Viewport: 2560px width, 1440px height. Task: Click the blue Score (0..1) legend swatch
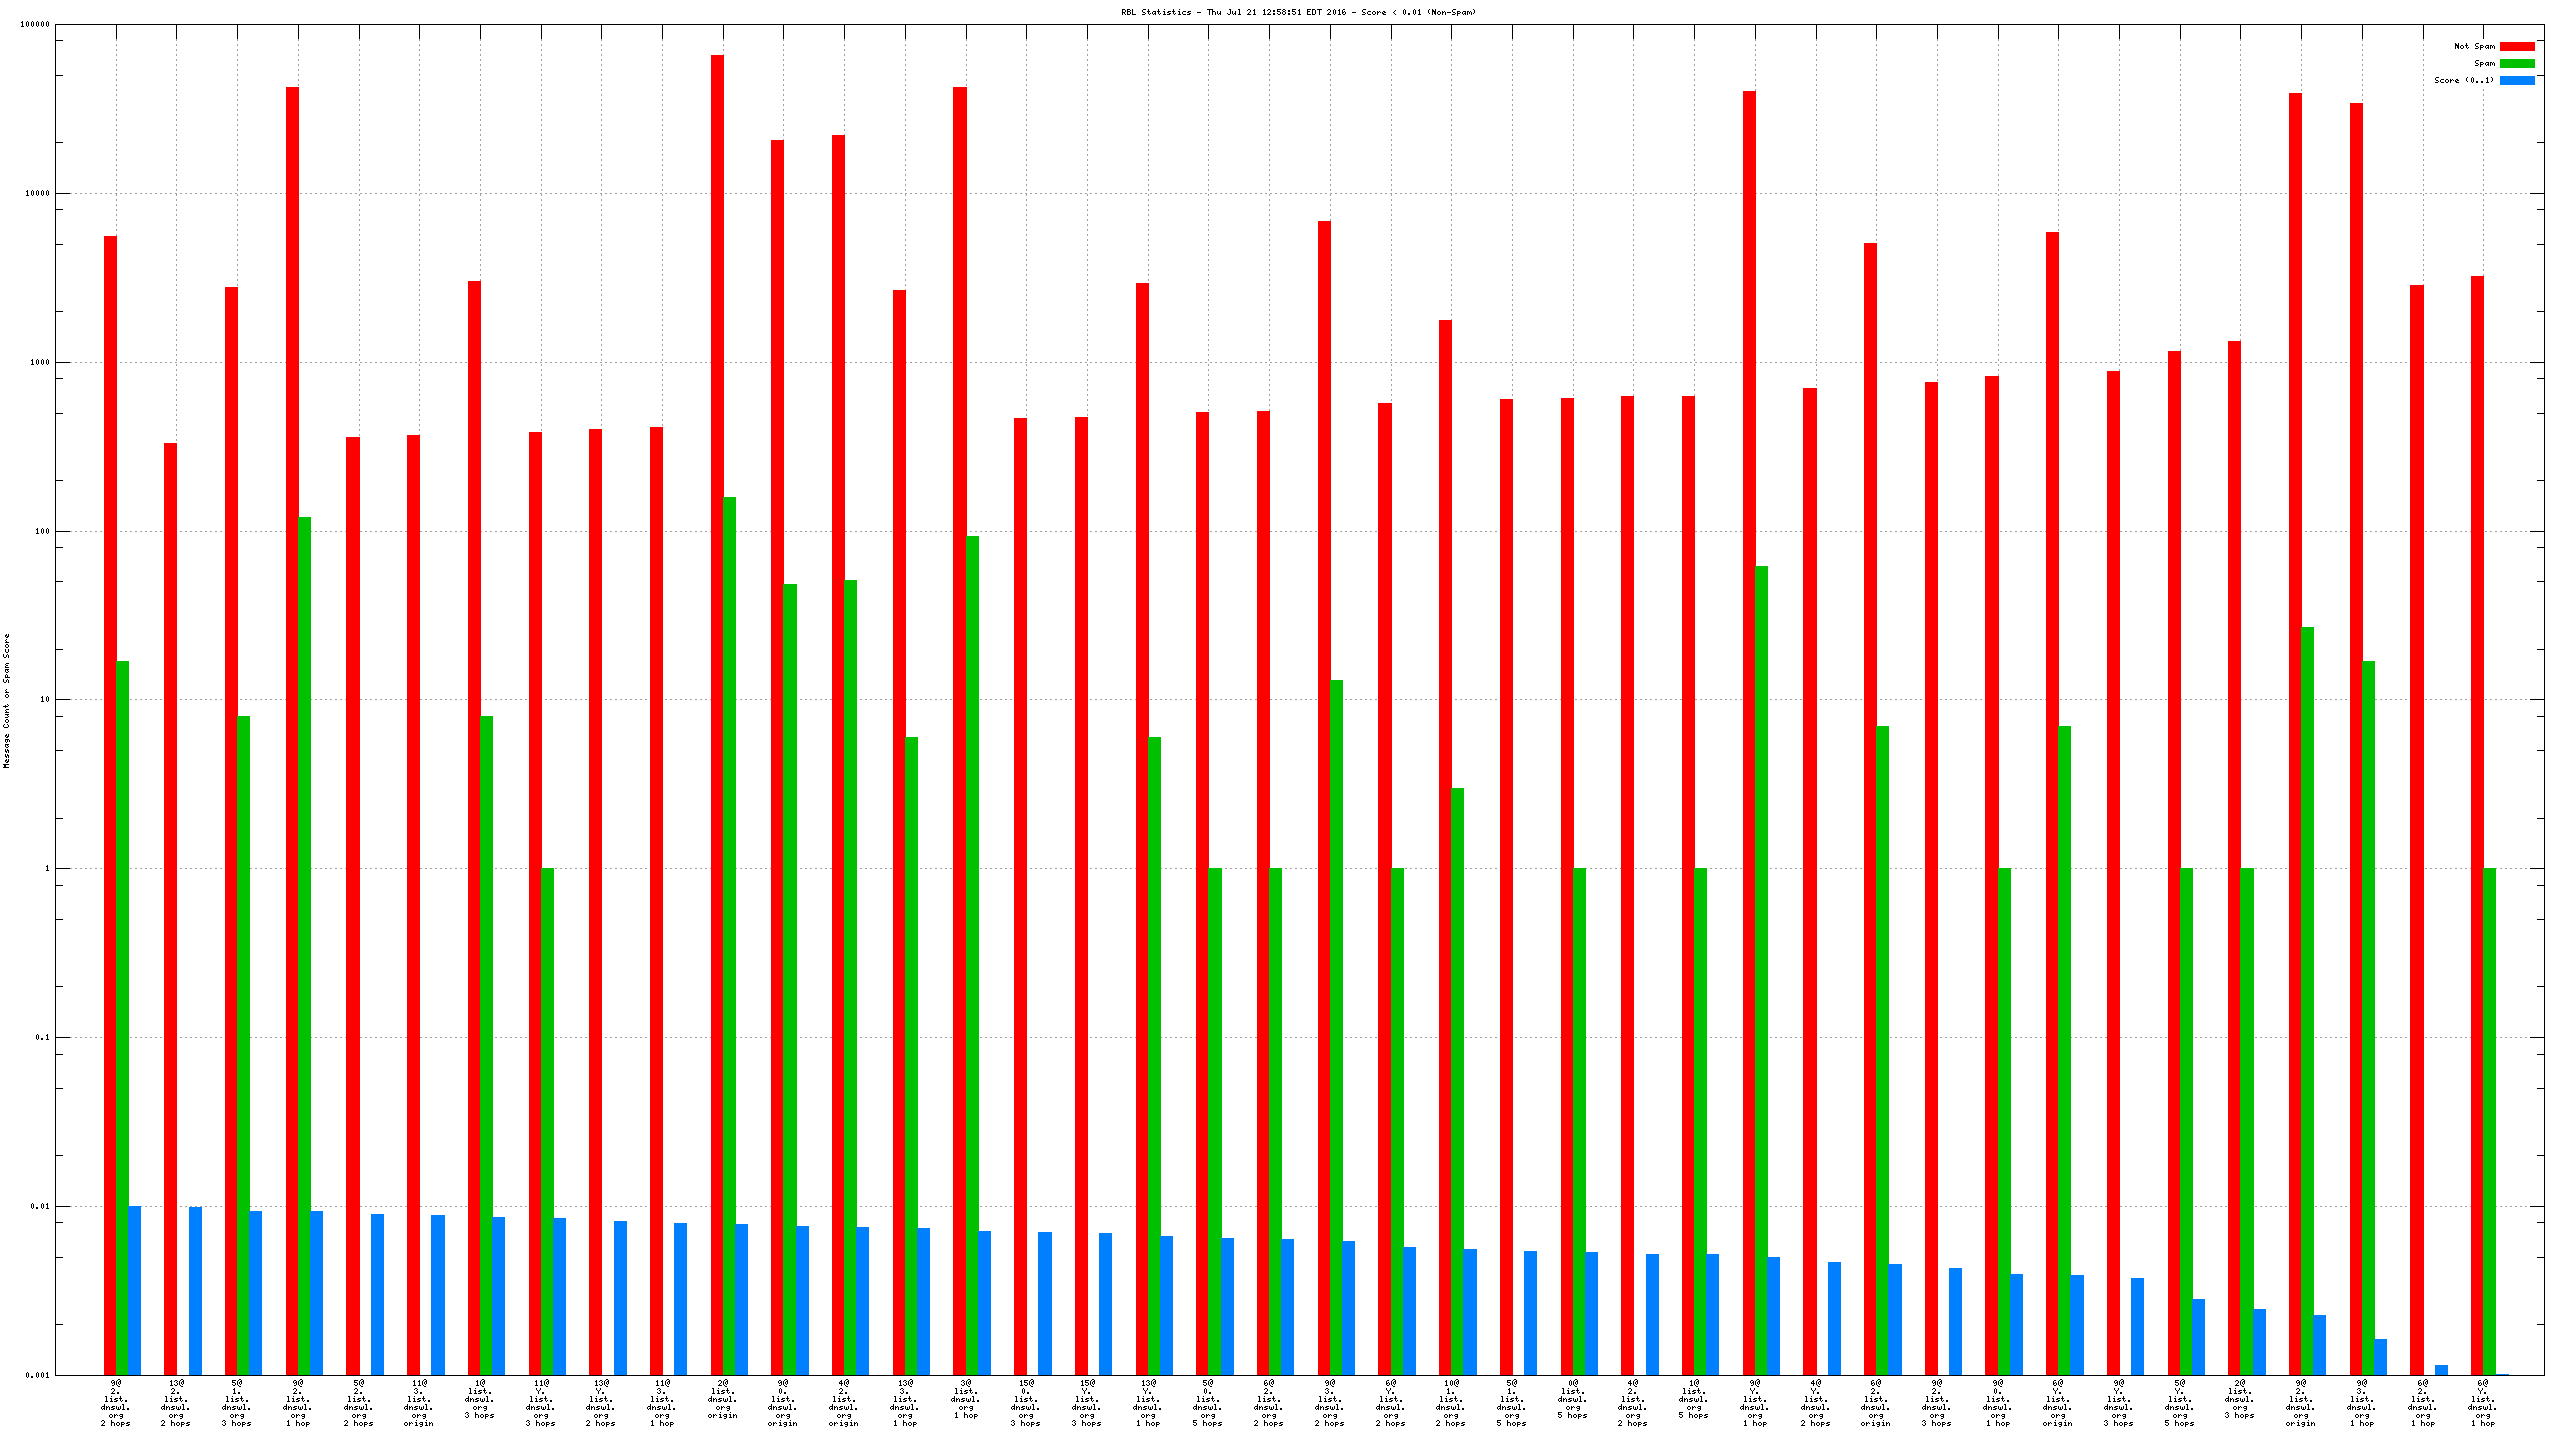pos(2516,80)
